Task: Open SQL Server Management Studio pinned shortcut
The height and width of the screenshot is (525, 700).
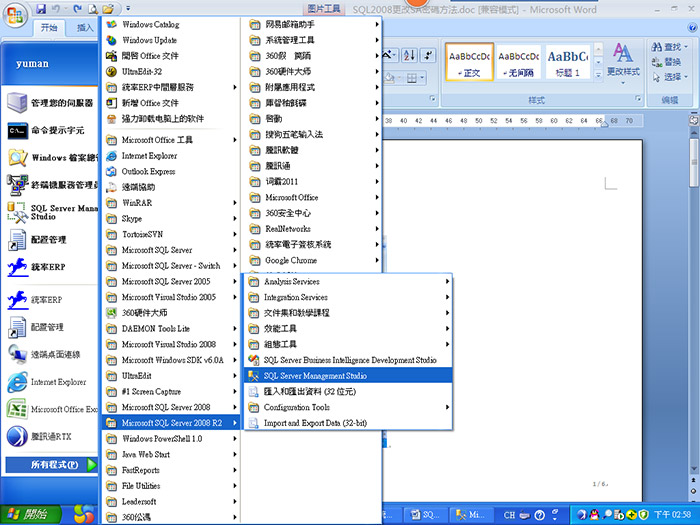Action: point(51,212)
